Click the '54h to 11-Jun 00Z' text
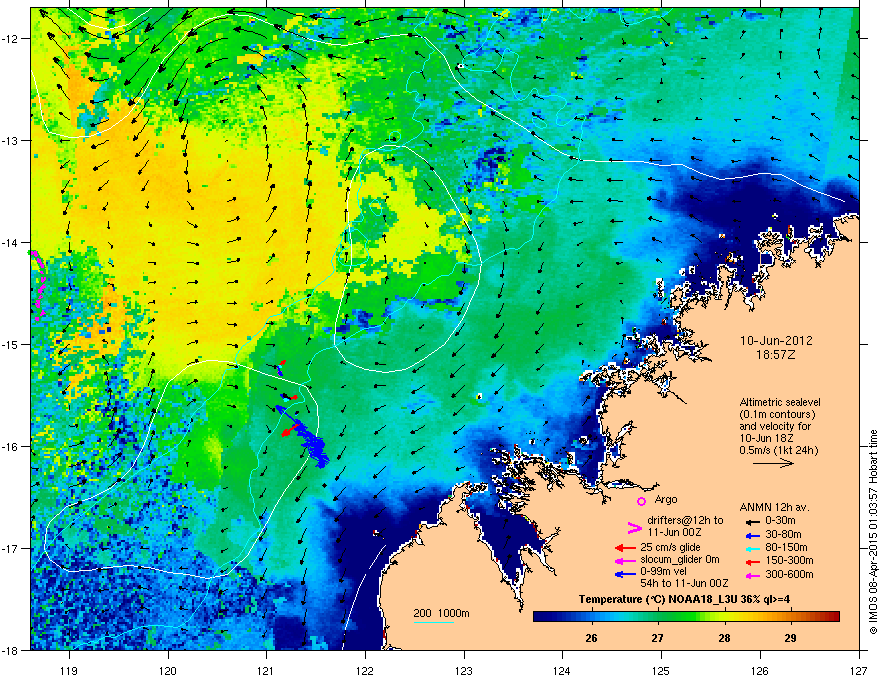 click(684, 583)
